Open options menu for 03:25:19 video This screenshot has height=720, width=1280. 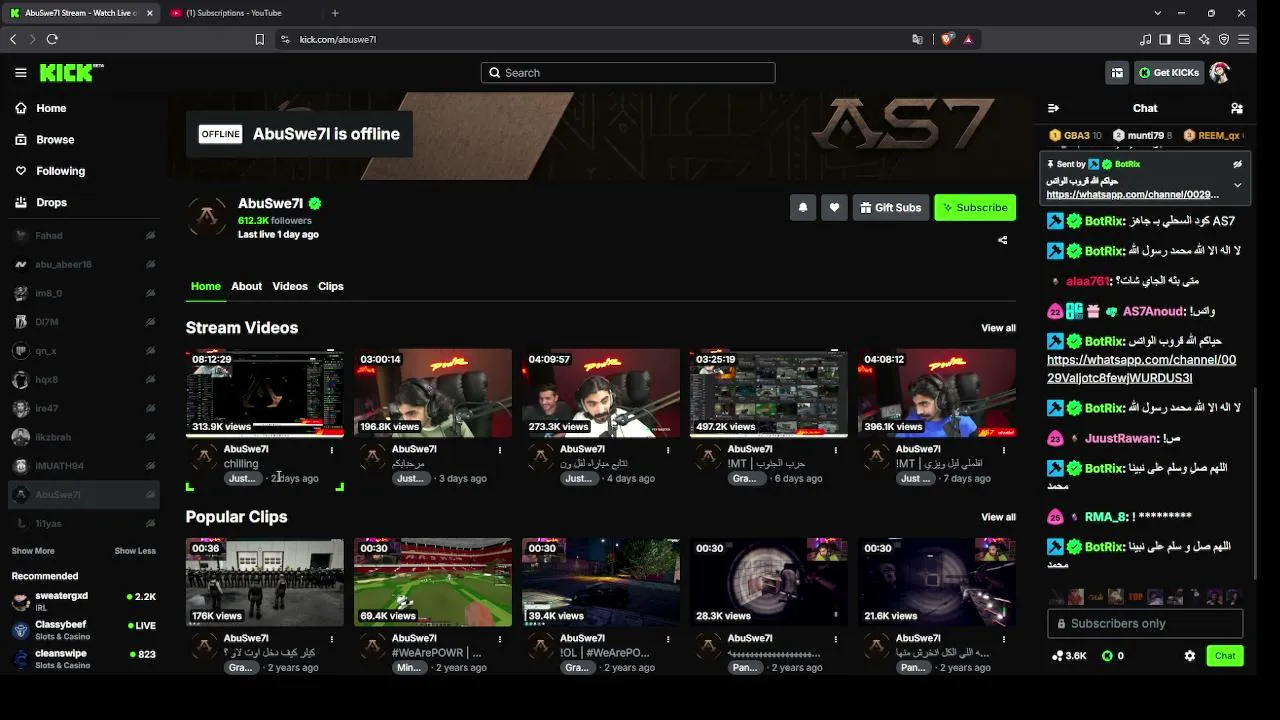(x=836, y=450)
